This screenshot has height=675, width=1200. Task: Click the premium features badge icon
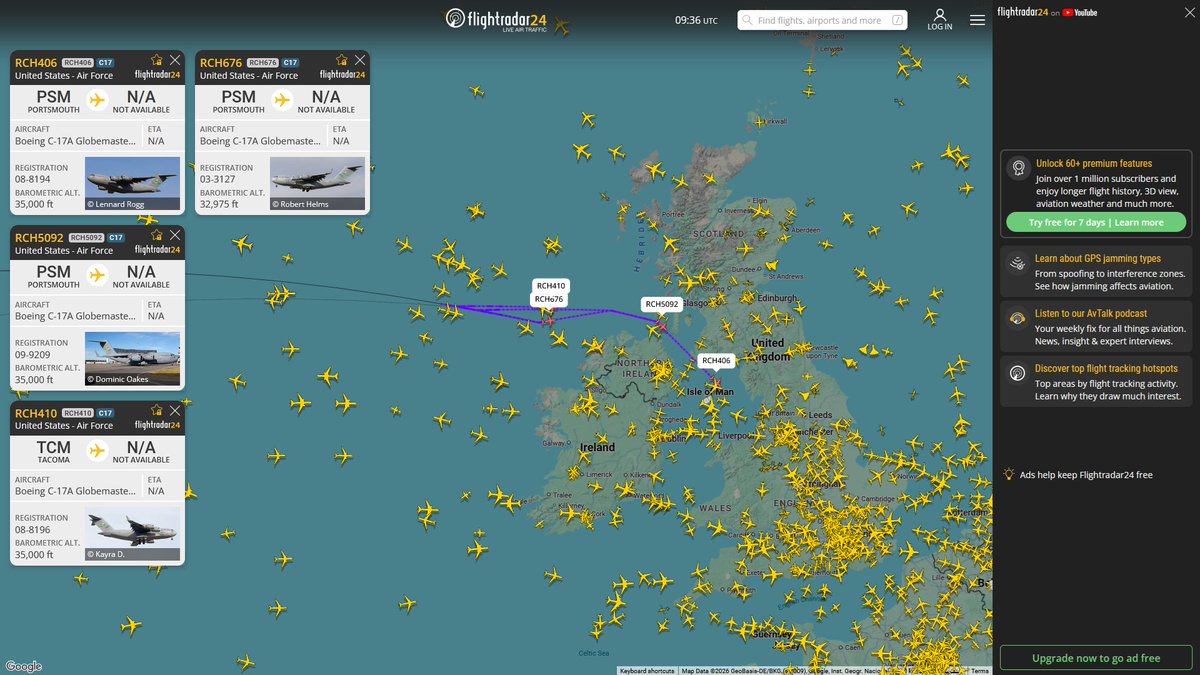tap(1018, 168)
